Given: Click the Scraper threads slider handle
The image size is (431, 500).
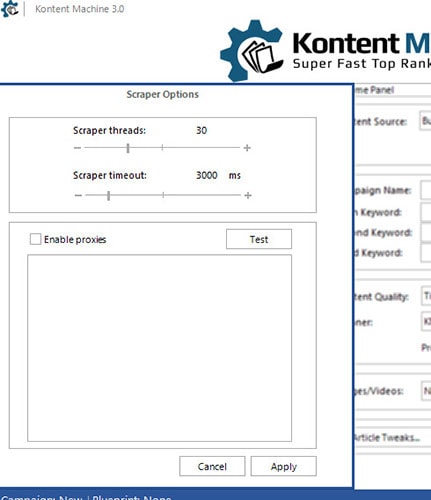Looking at the screenshot, I should [x=128, y=148].
